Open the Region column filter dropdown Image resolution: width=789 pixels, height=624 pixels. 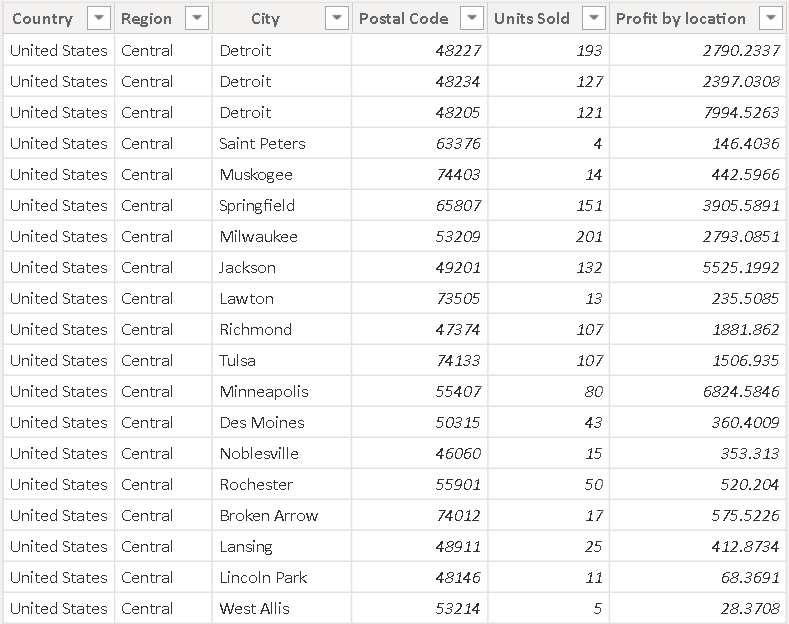pyautogui.click(x=197, y=18)
